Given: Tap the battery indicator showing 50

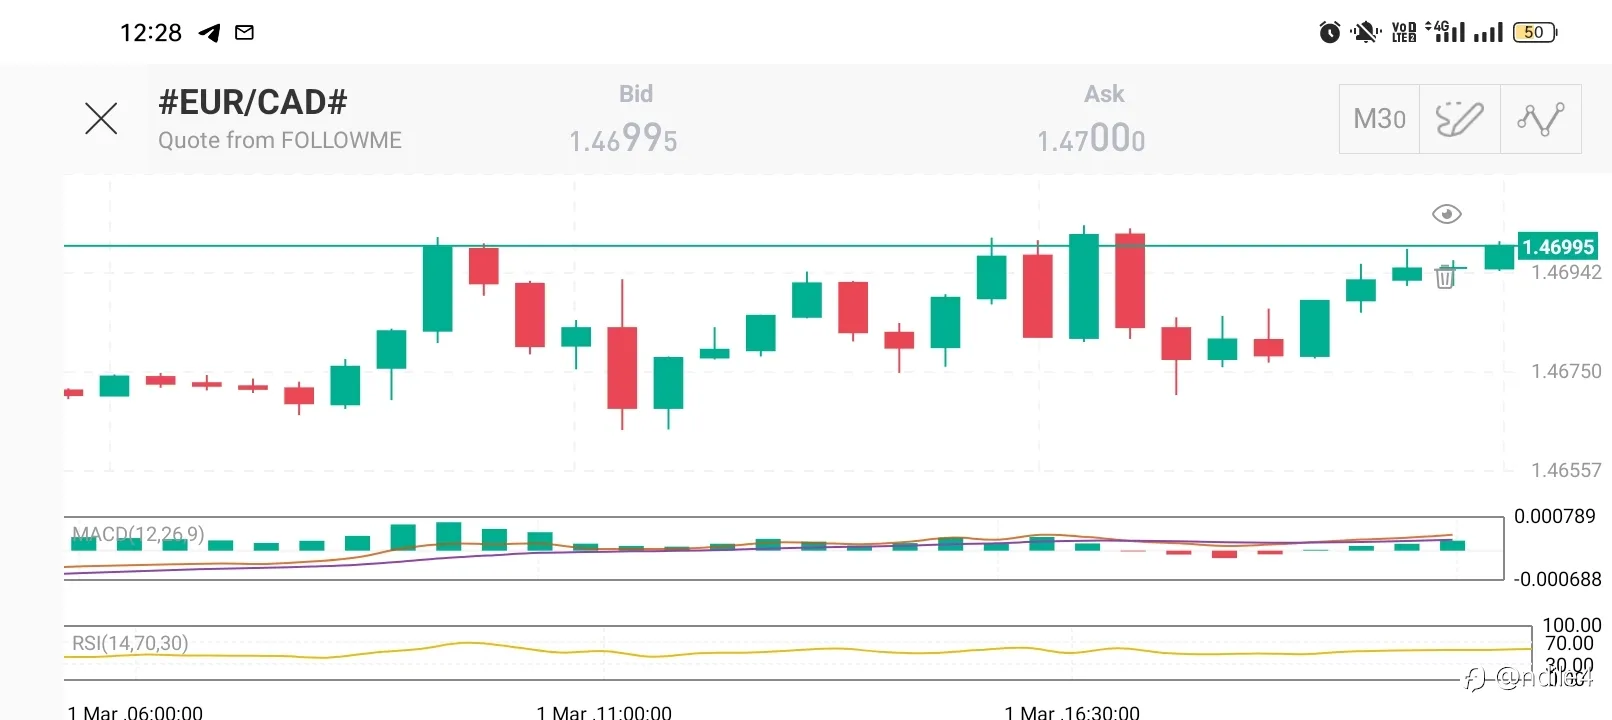Looking at the screenshot, I should 1535,33.
